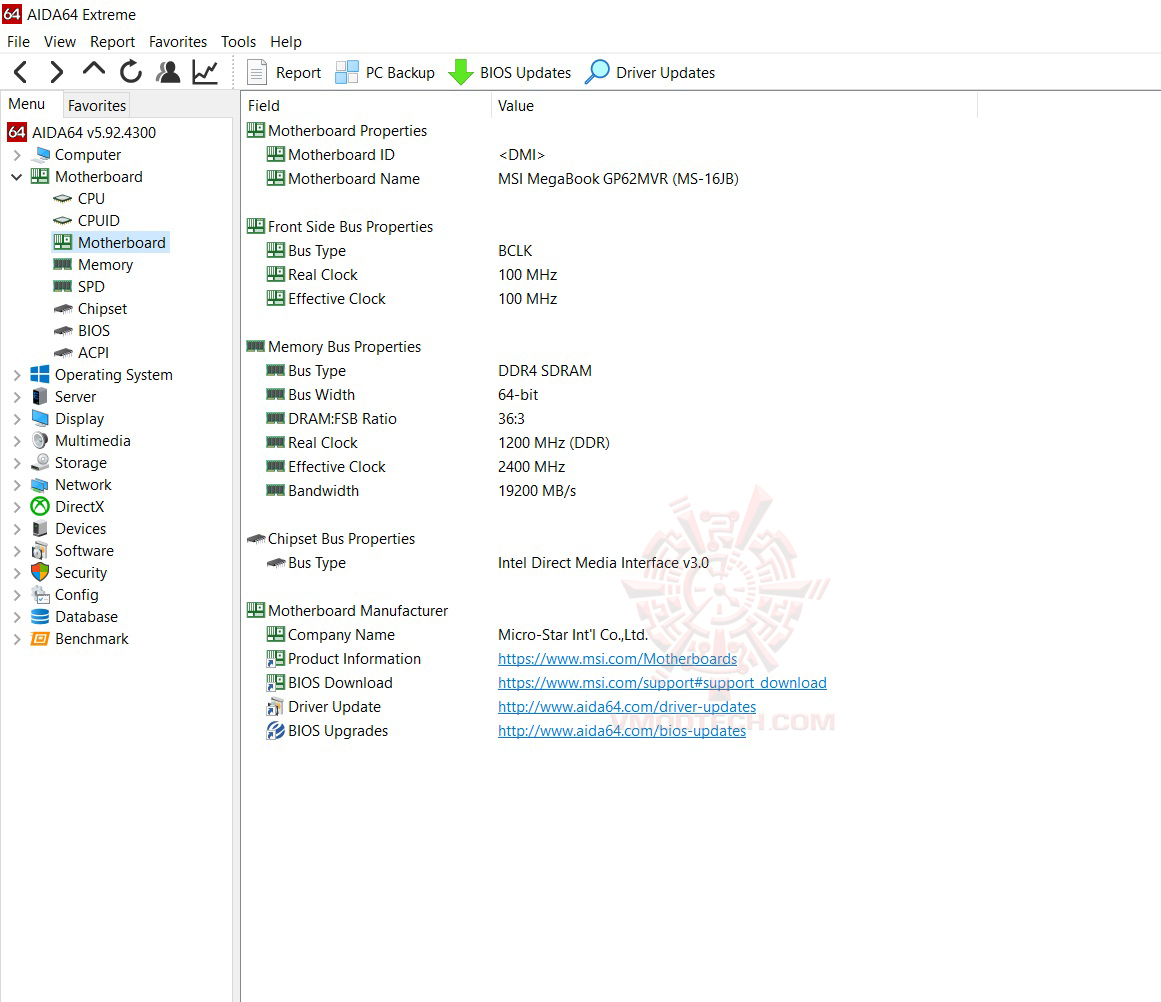Select Chipset in the tree
Screen dimensions: 1161x1002
[102, 309]
